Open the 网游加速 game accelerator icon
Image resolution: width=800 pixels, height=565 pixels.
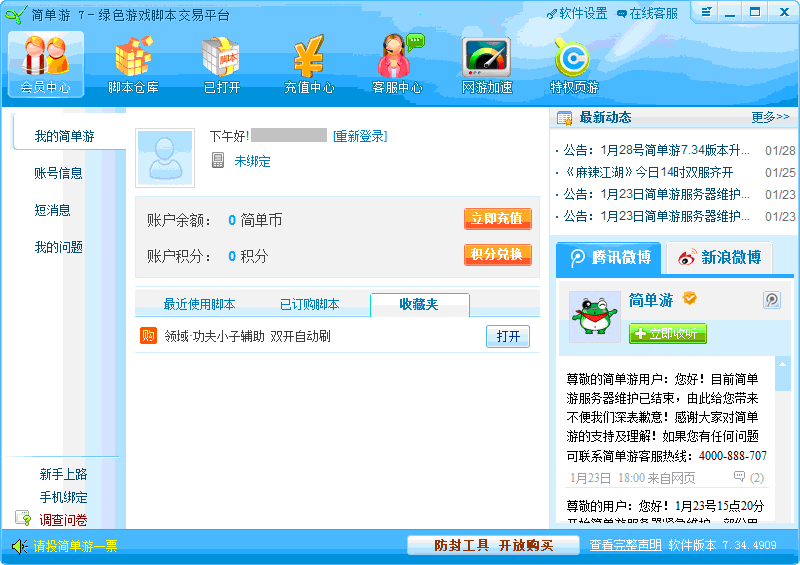coord(487,64)
